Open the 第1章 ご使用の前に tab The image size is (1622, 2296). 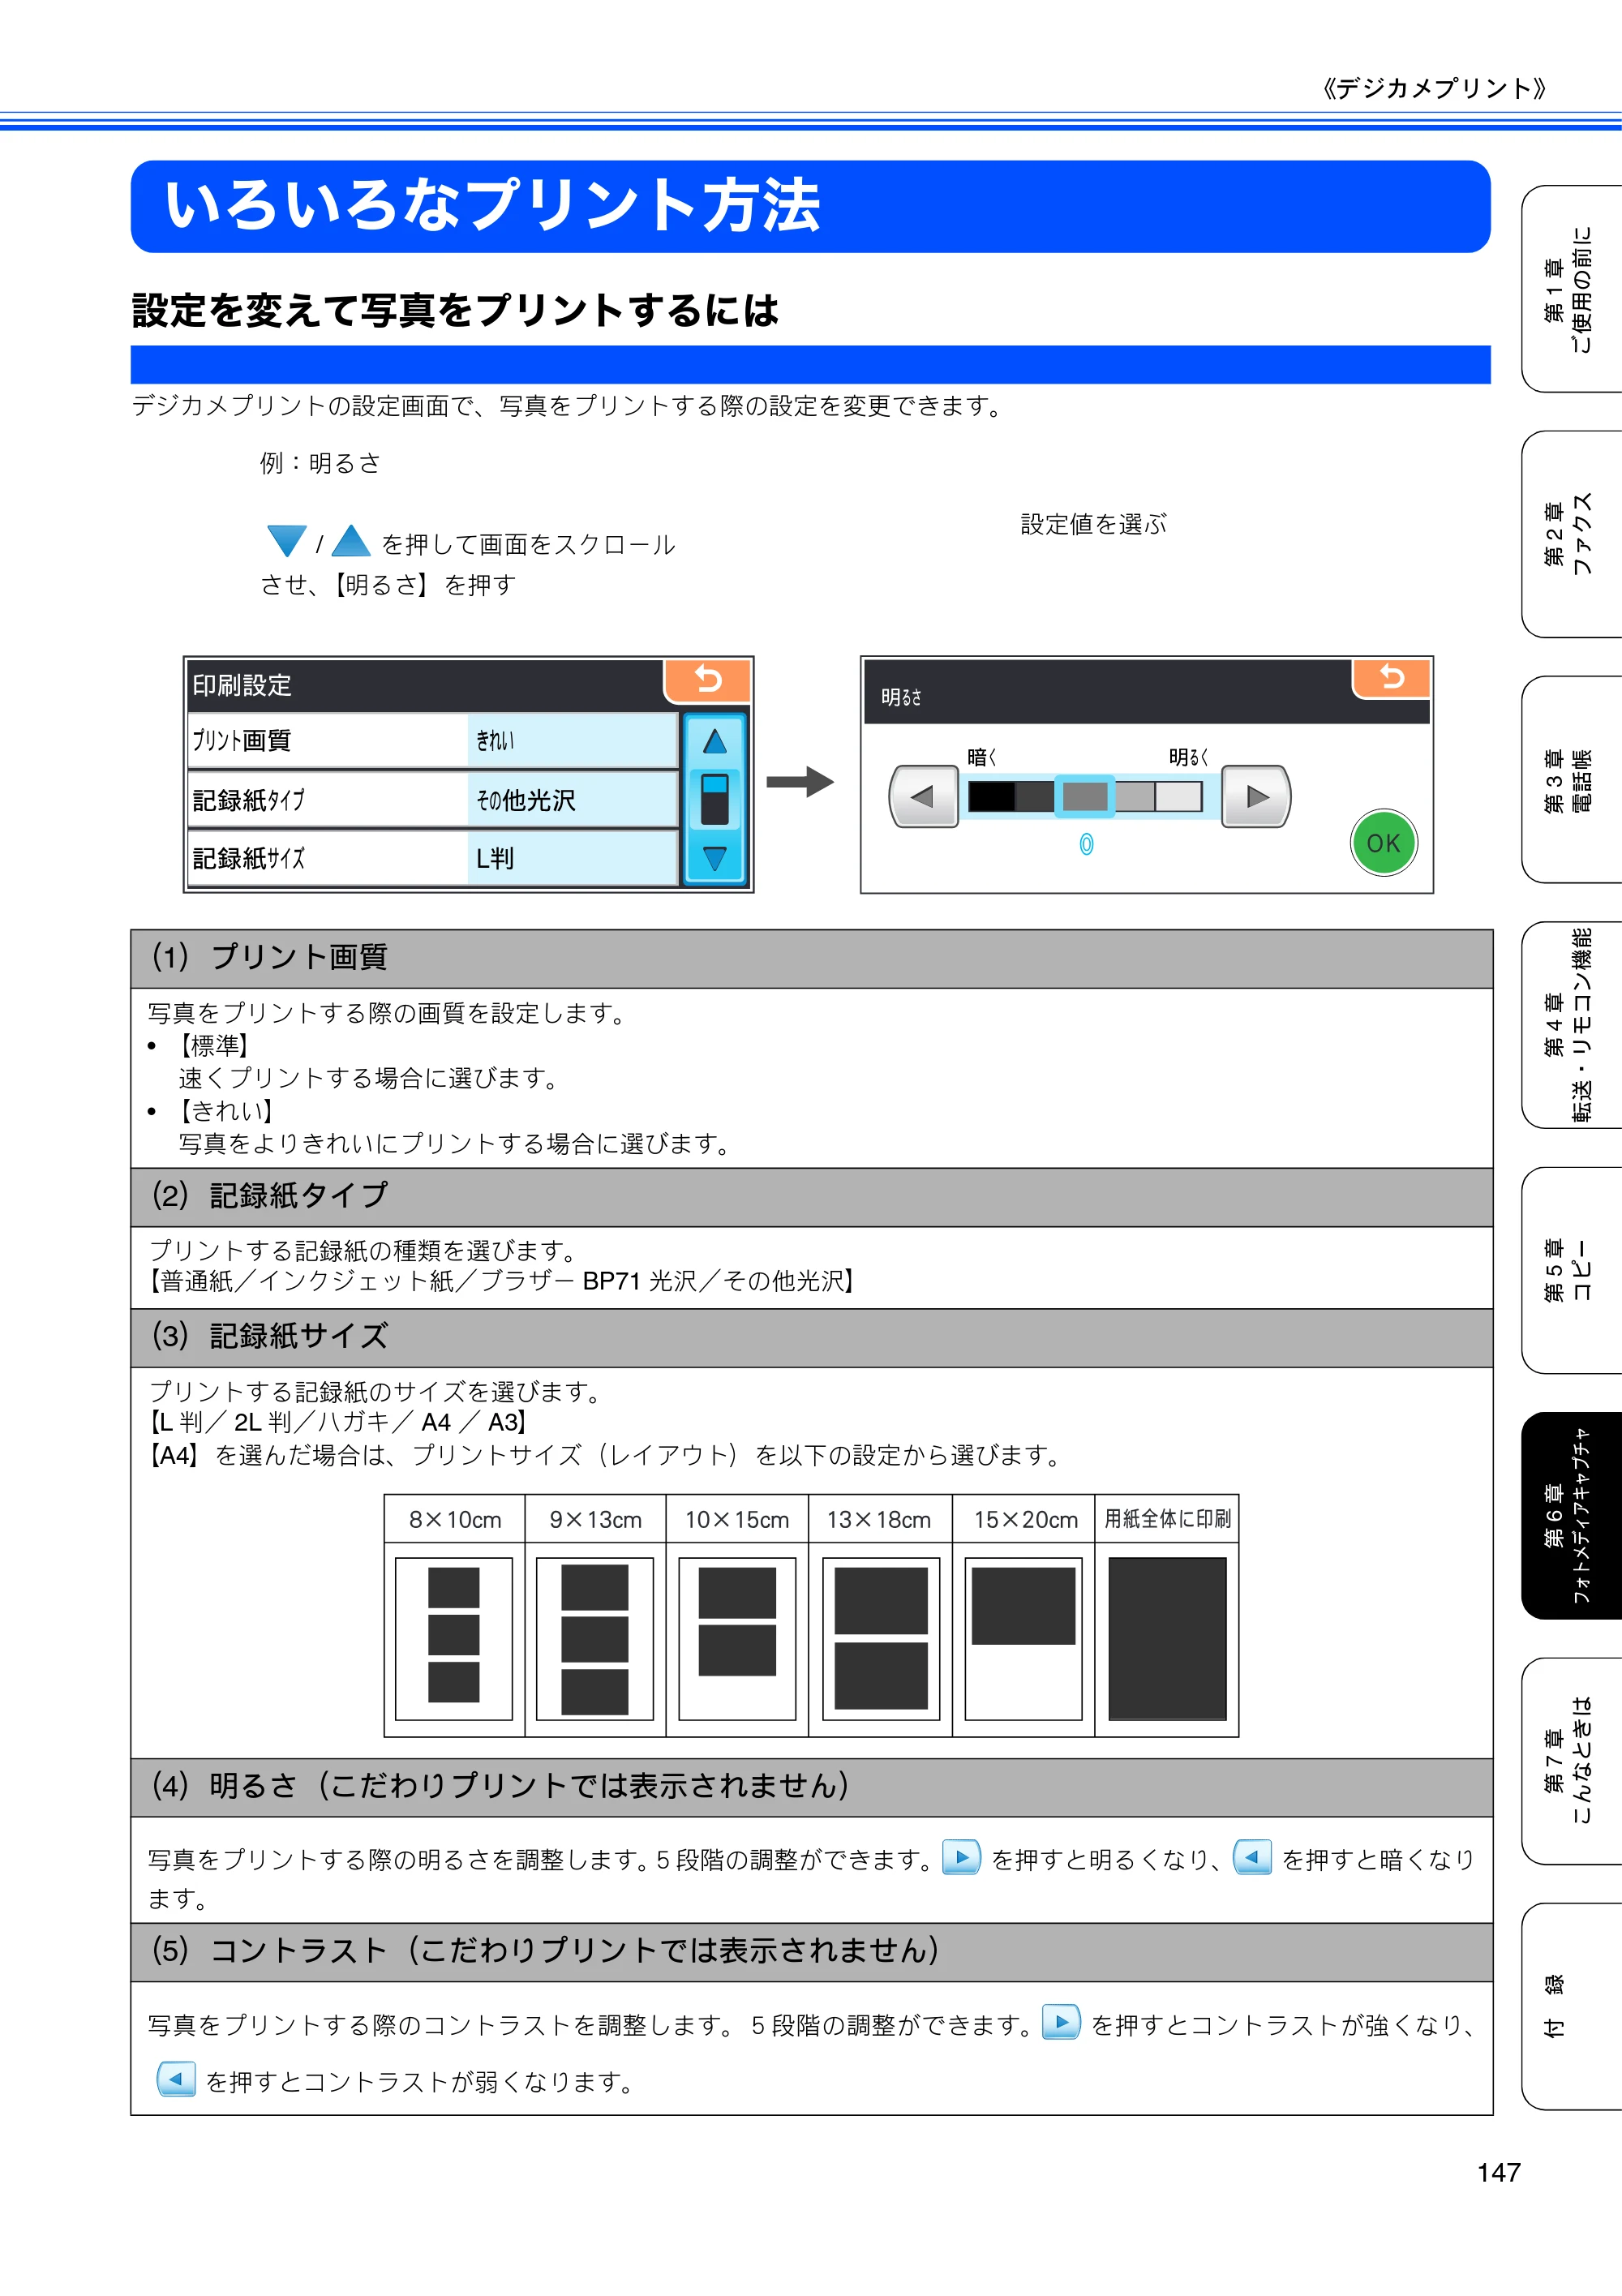[1571, 289]
